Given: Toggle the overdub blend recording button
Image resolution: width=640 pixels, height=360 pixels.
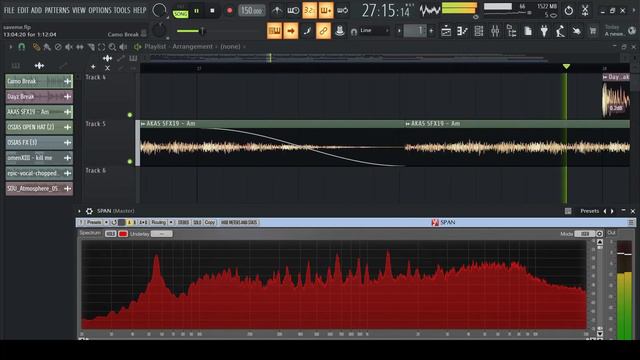Looking at the screenshot, I should [326, 11].
